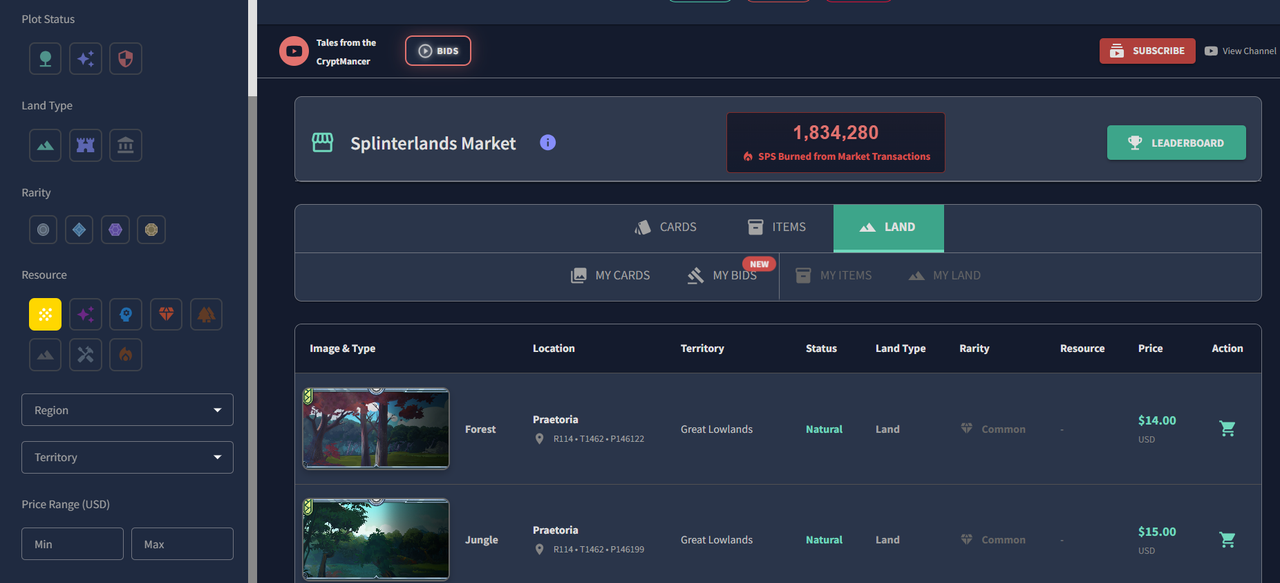
Task: Click the Location column header
Action: coord(554,349)
